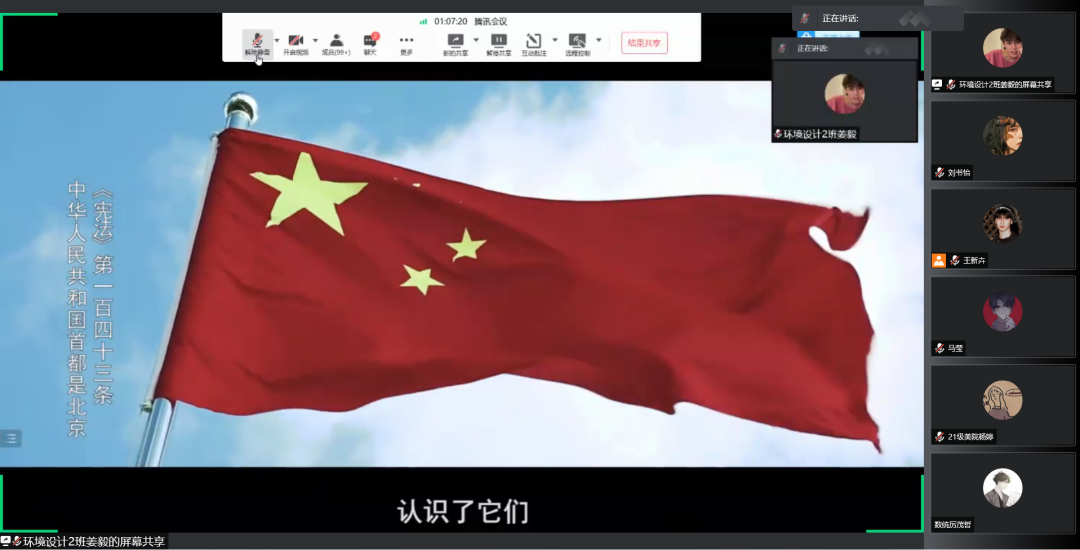Expand arrow next to 远程控制
The width and height of the screenshot is (1080, 550).
(x=598, y=41)
